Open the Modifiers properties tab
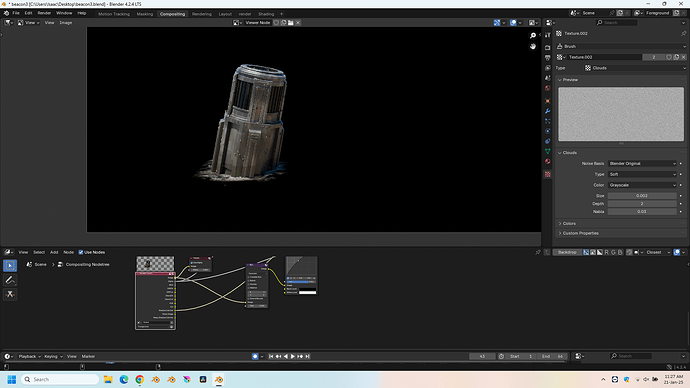690x388 pixels. click(x=547, y=111)
